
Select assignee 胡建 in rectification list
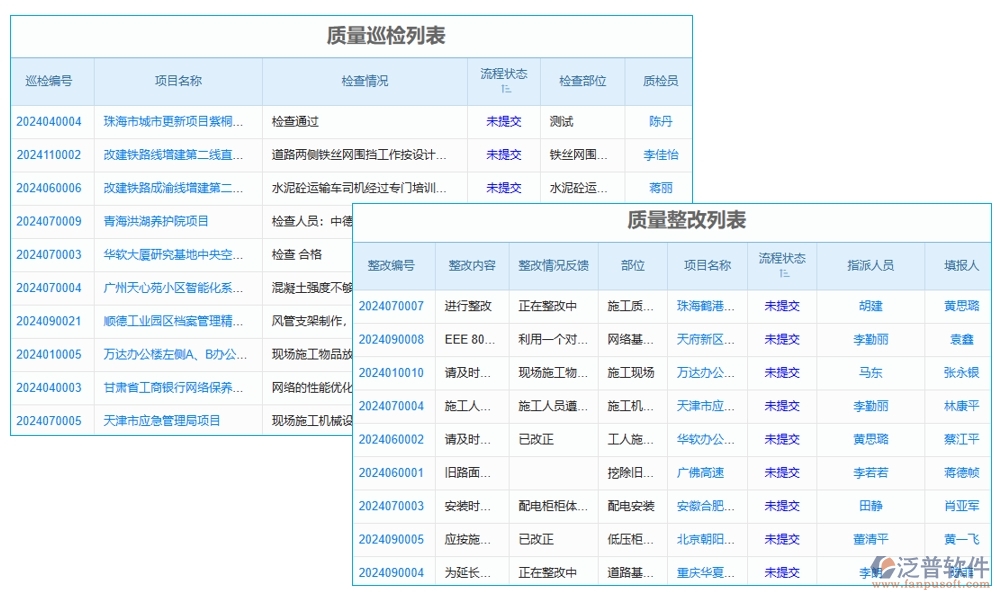tap(870, 306)
